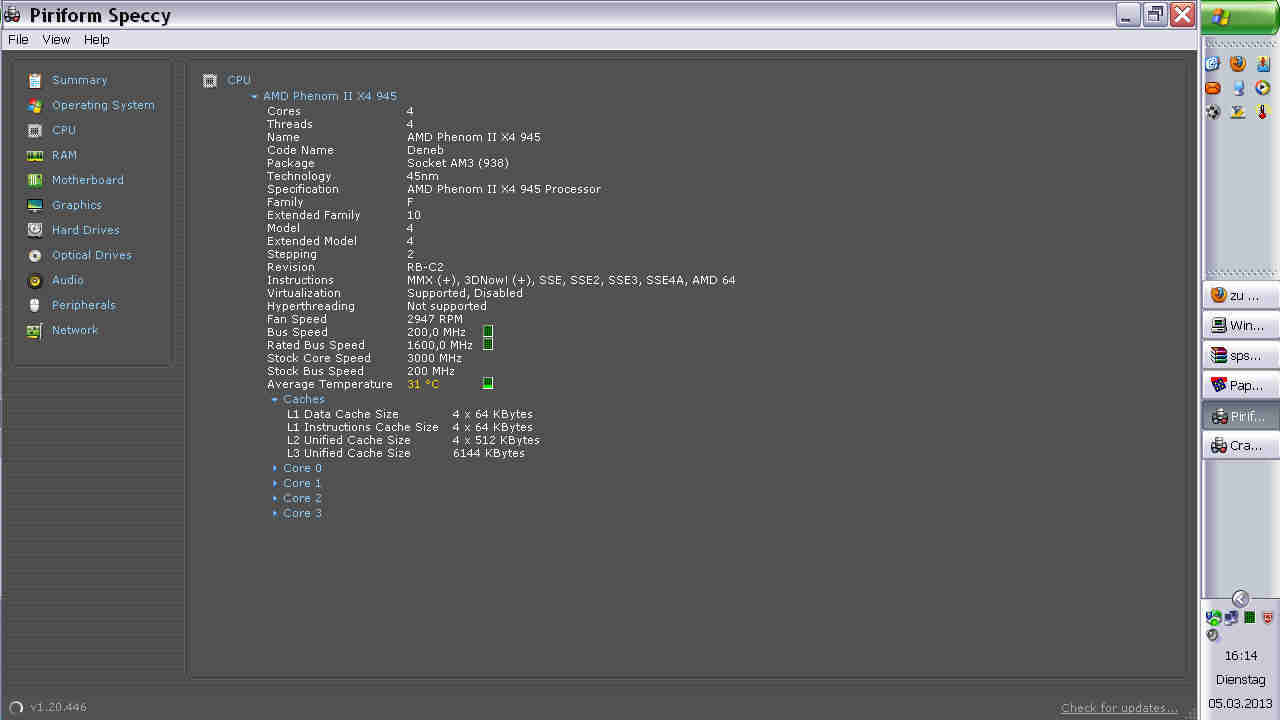Switch to the 'sps...' taskbar button
The width and height of the screenshot is (1280, 720).
1240,355
